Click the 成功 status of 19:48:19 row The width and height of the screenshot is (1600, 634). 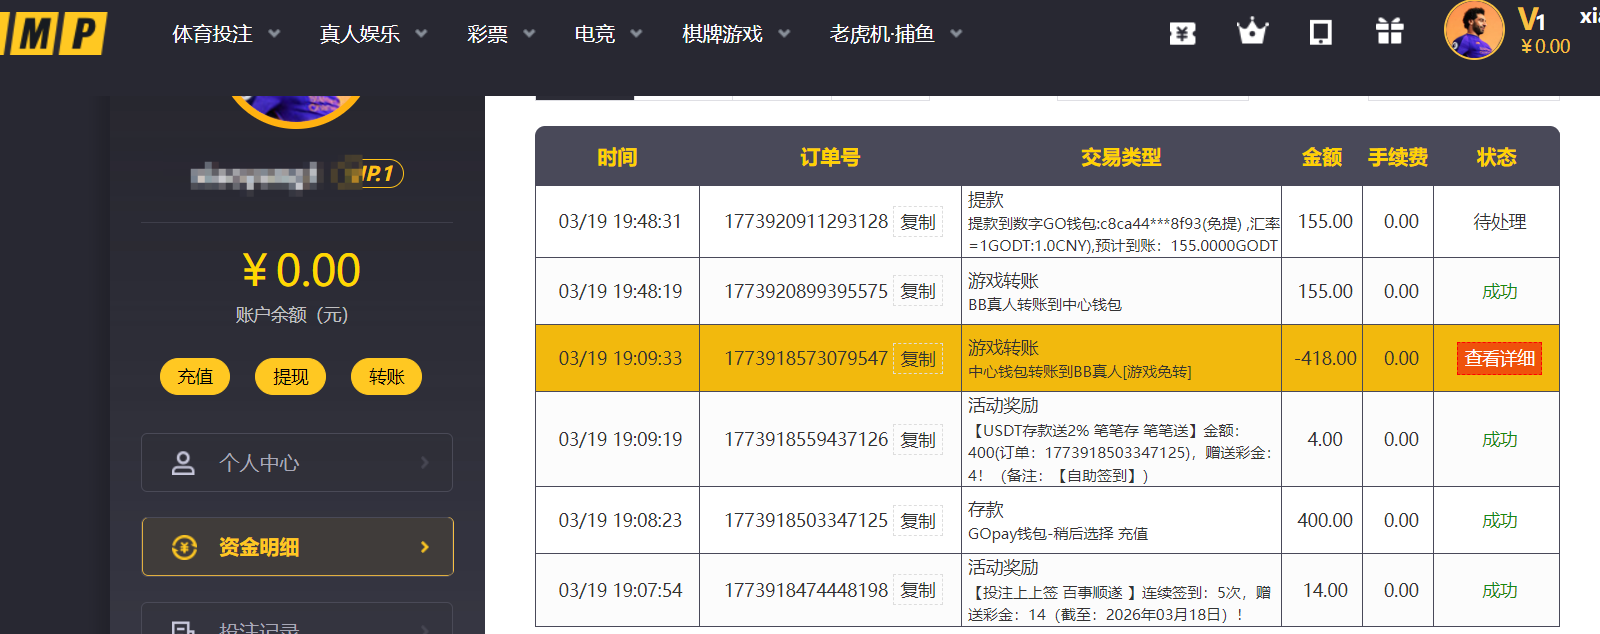point(1500,291)
